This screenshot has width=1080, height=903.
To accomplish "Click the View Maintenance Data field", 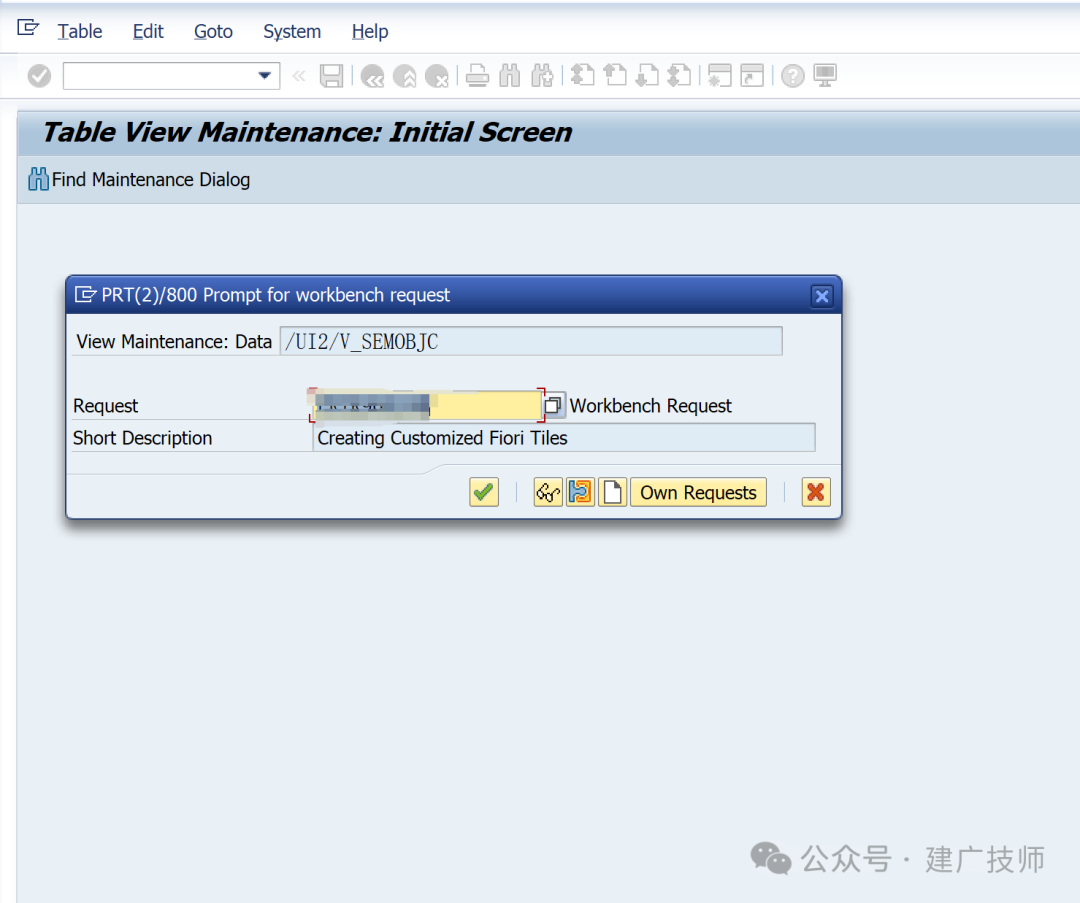I will point(531,342).
